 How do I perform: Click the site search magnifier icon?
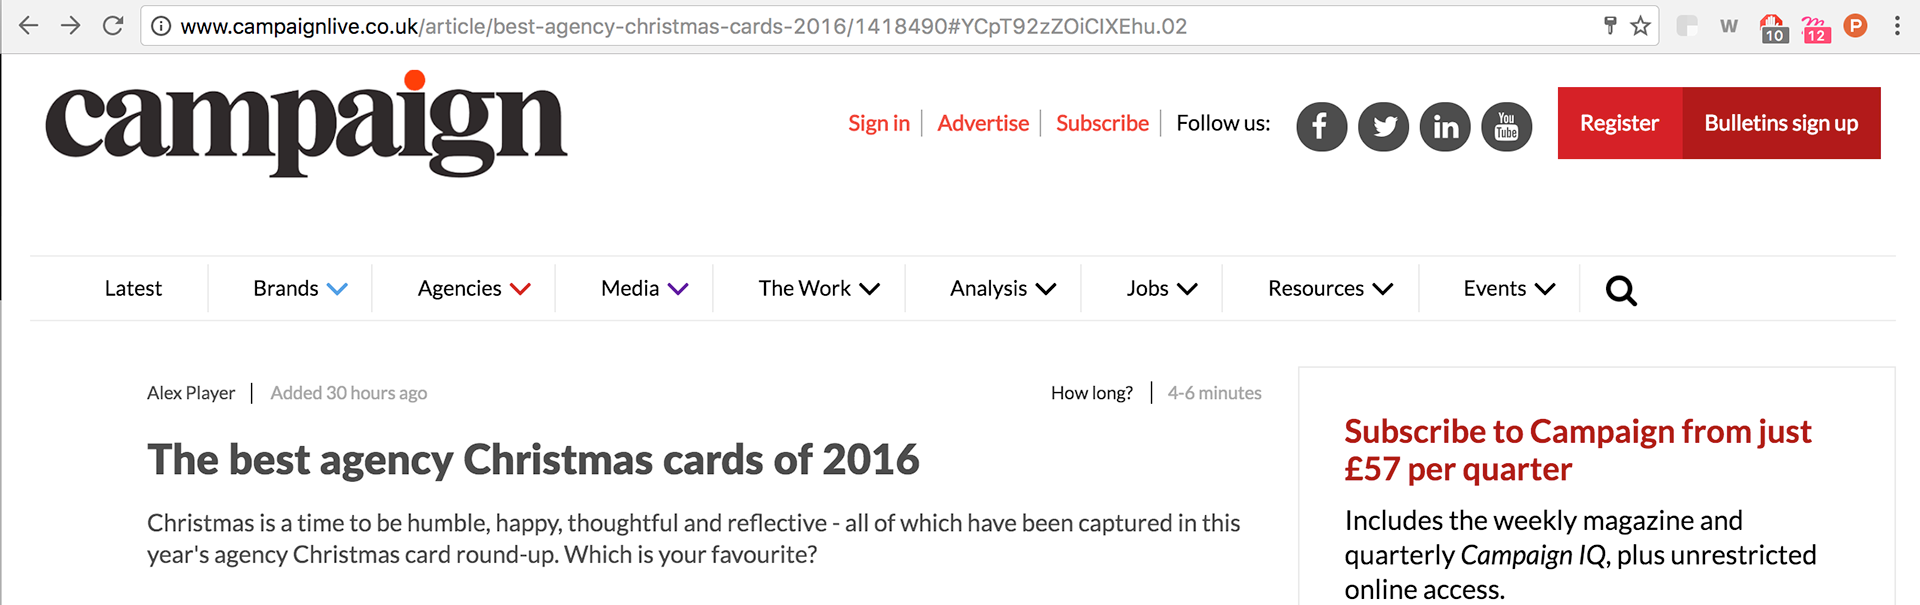click(1621, 290)
